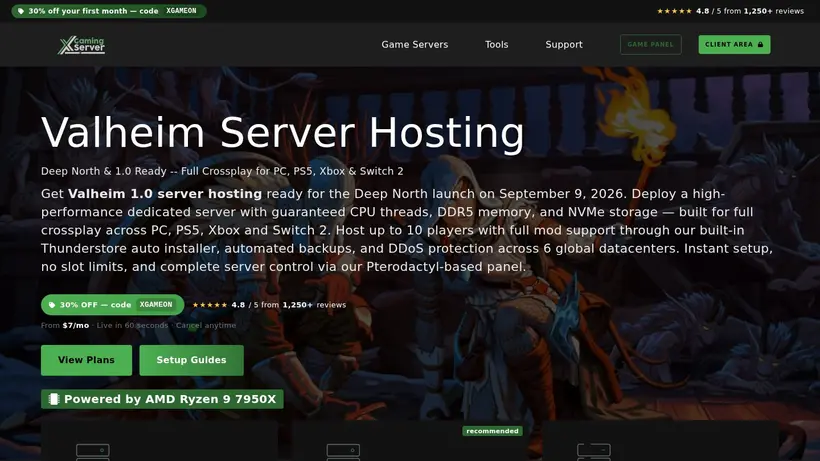
Task: Click the Game Panel button
Action: [x=651, y=44]
